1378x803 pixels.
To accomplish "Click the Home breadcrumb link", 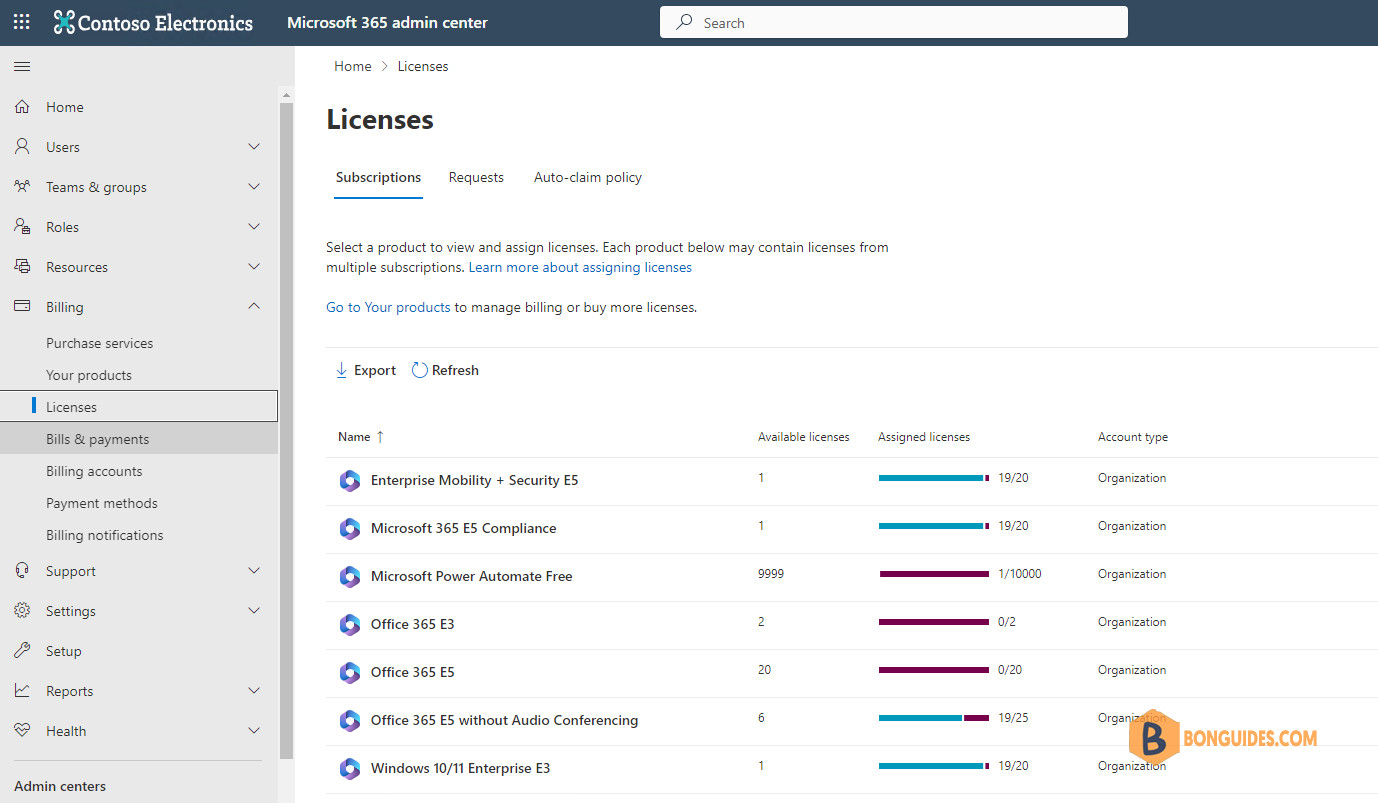I will coord(353,66).
